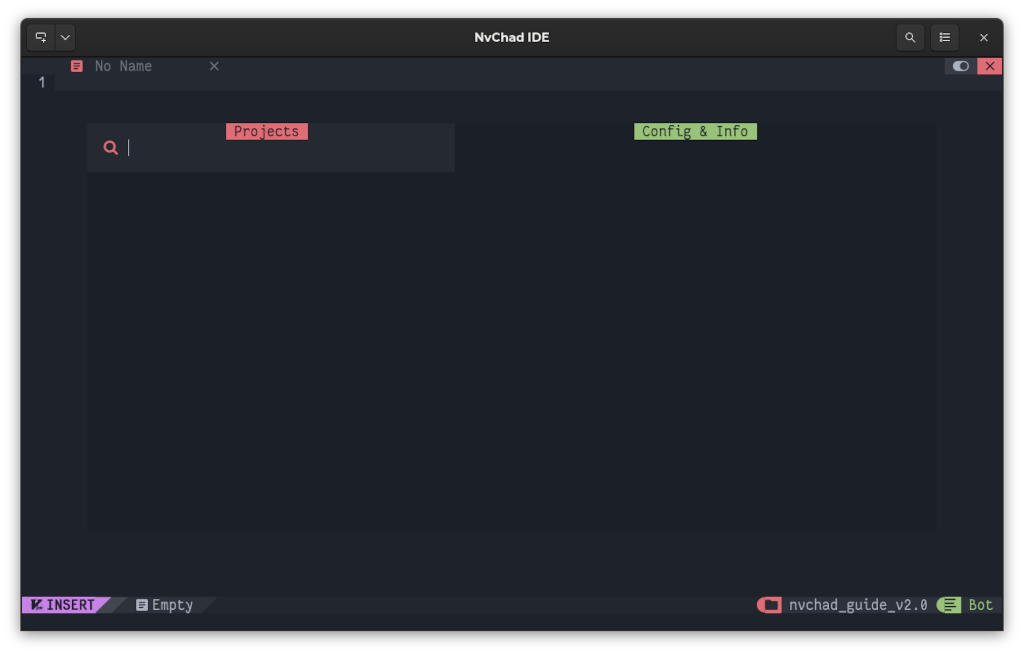1024x654 pixels.
Task: Click the red buffer icon beside nvchad_guide_v2.0
Action: pos(767,604)
